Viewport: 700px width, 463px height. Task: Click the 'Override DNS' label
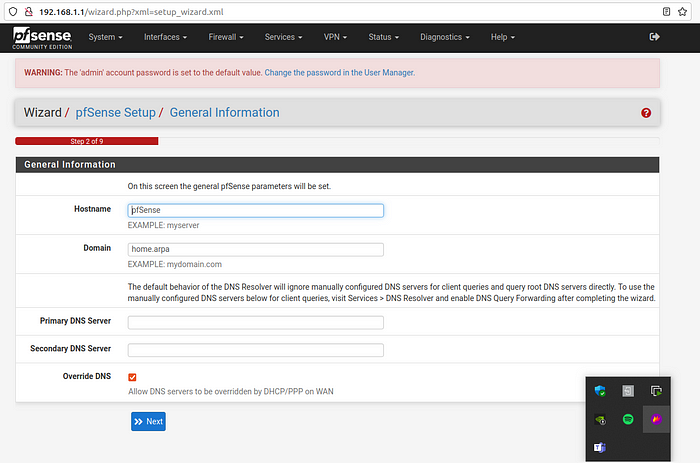pos(87,376)
